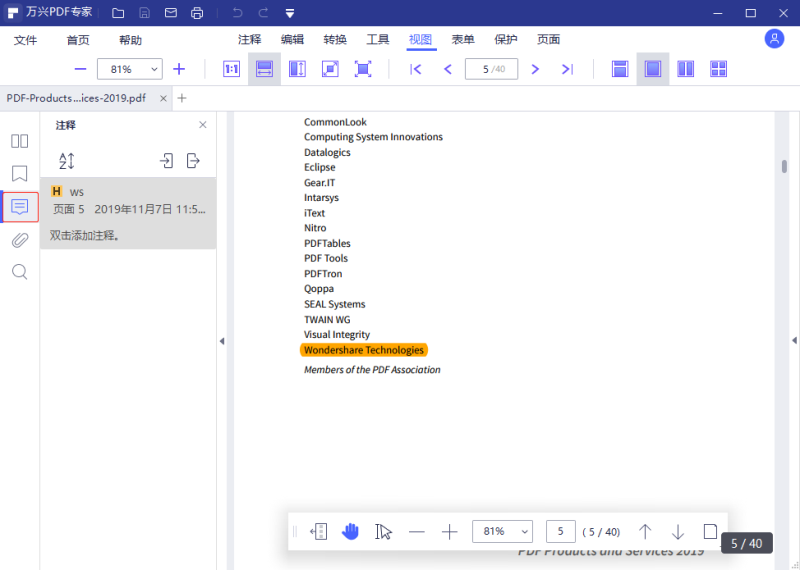Screen dimensions: 800x570
Task: Select the 视图 ribbon tab
Action: tap(420, 39)
